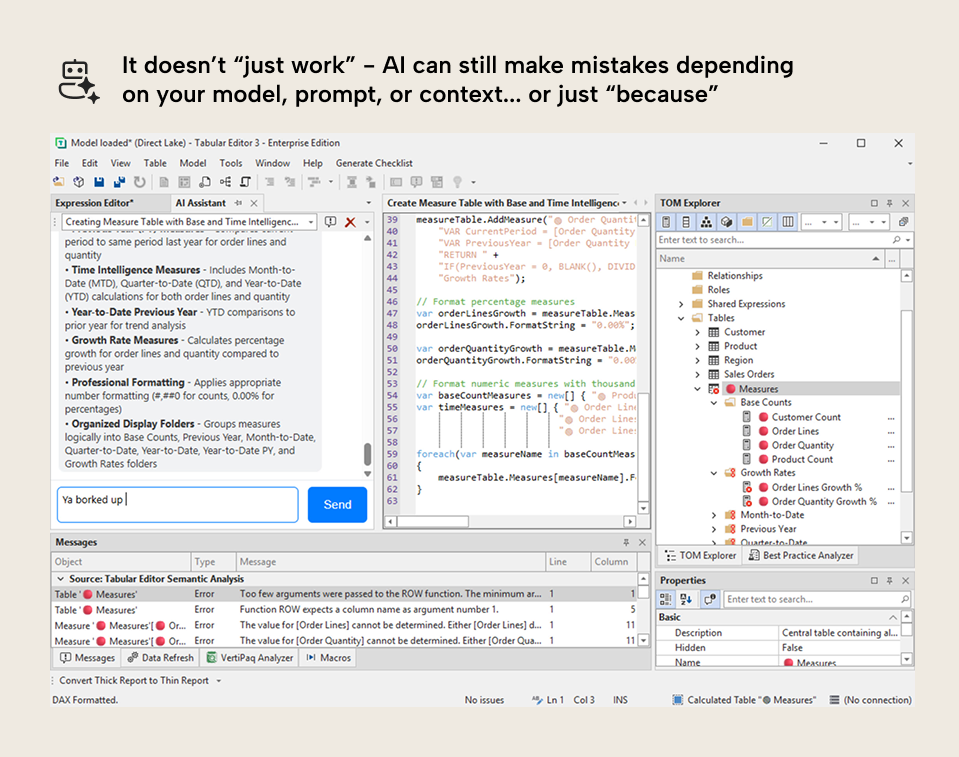Click the red X icon in AI Assistant toolbar
This screenshot has width=959, height=757.
click(350, 222)
